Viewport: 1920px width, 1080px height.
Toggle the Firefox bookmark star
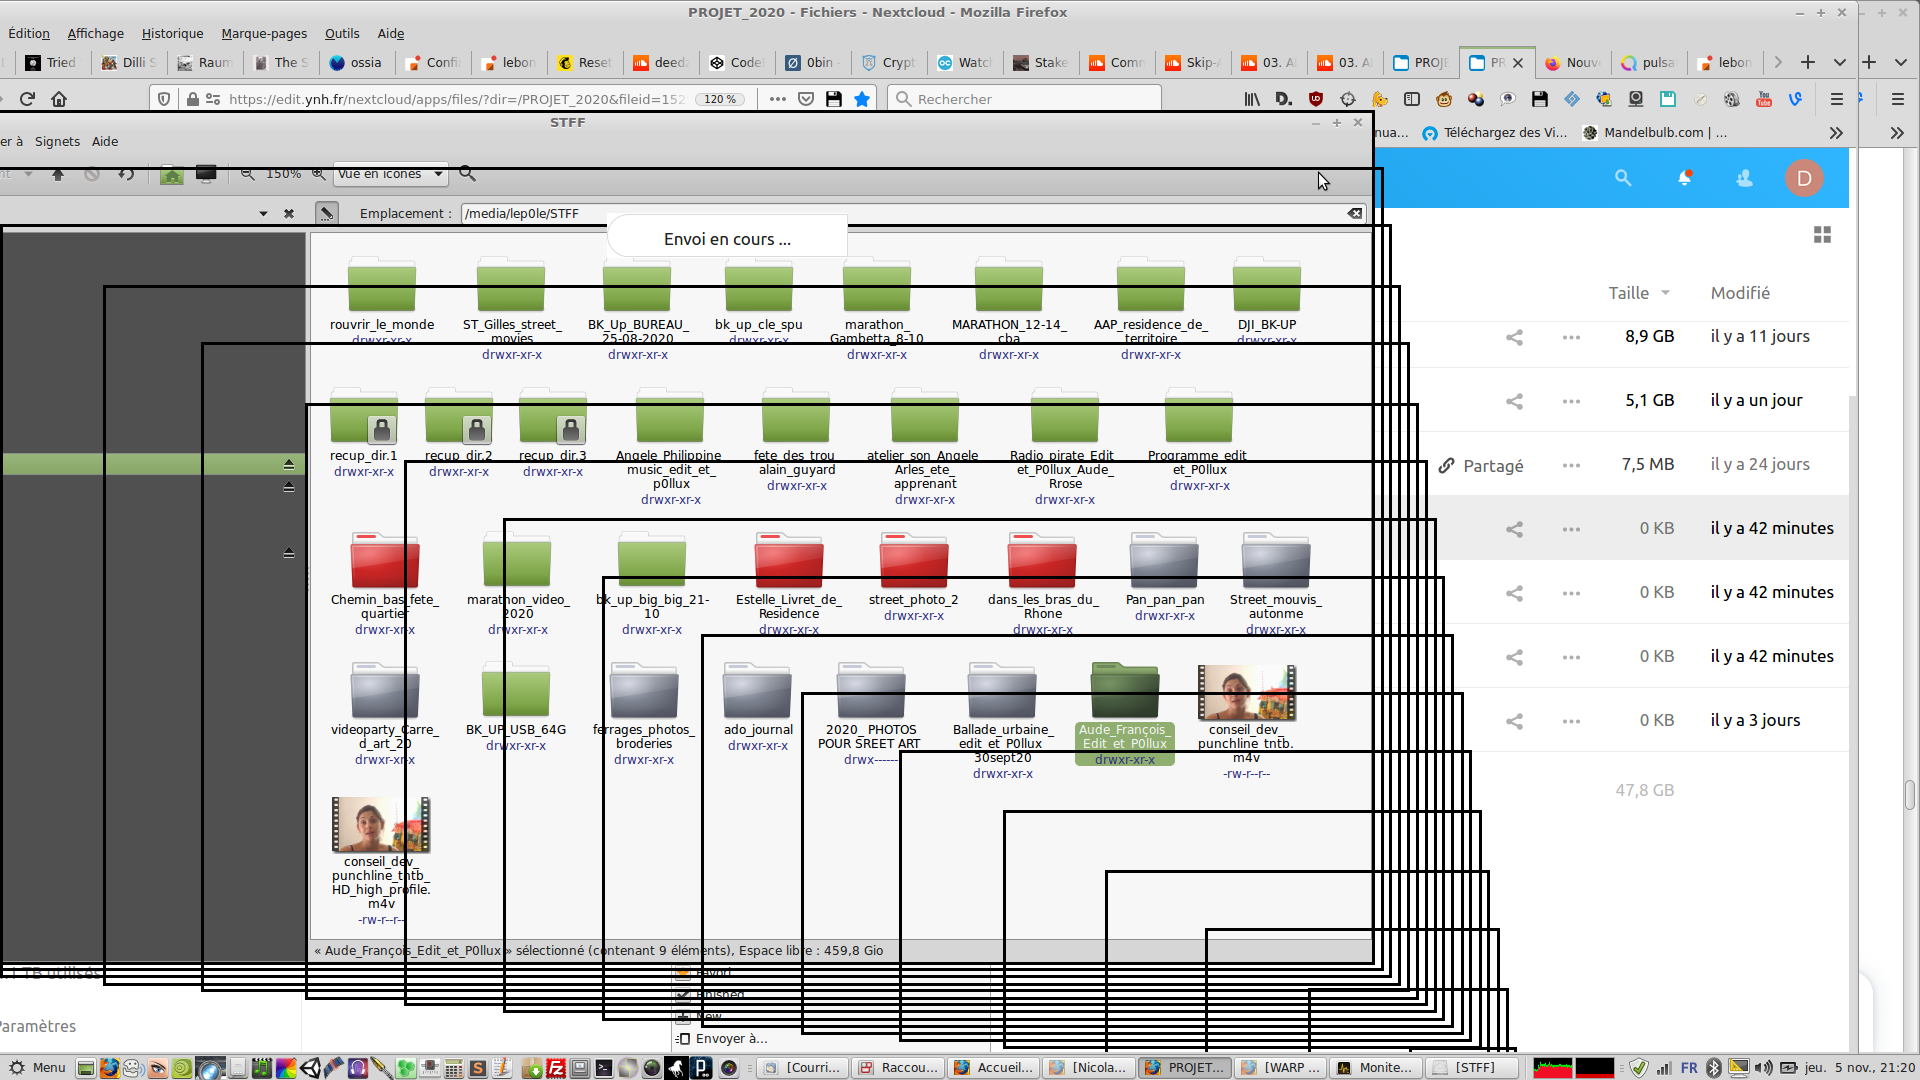click(x=861, y=99)
